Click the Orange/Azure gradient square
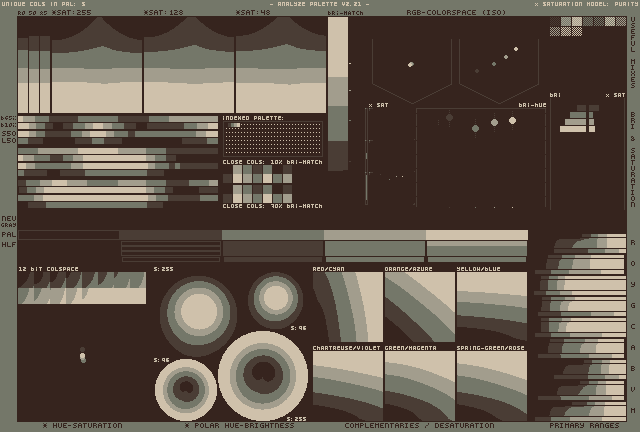The width and height of the screenshot is (640, 432). click(420, 307)
